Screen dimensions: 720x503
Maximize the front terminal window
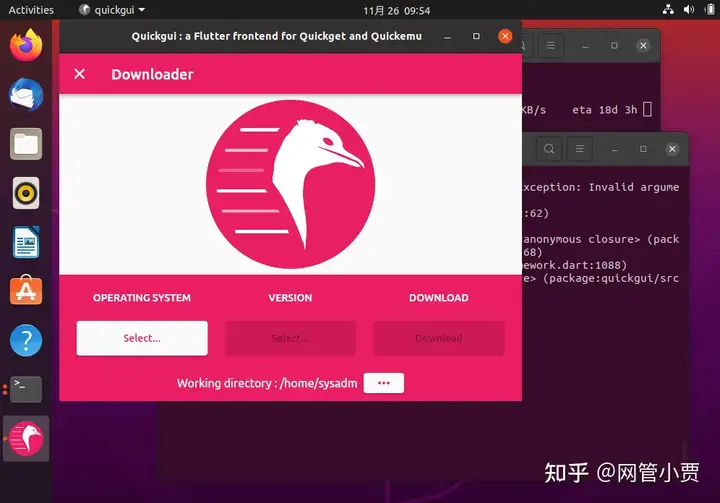643,149
